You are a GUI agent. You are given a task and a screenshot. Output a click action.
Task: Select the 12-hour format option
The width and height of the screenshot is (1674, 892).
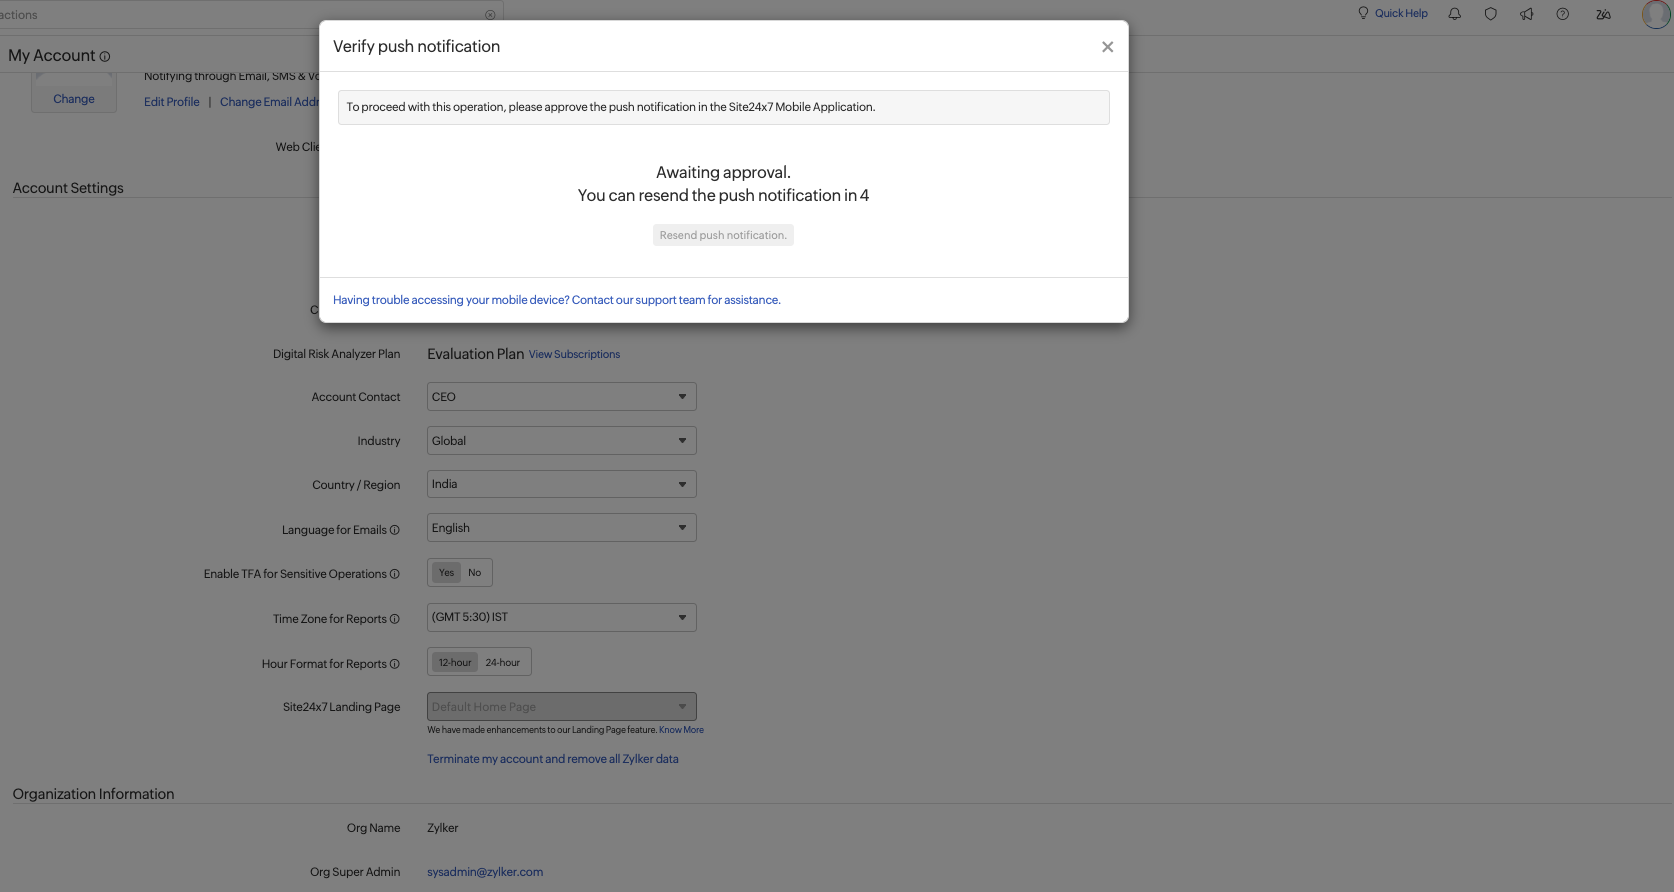[x=455, y=663]
